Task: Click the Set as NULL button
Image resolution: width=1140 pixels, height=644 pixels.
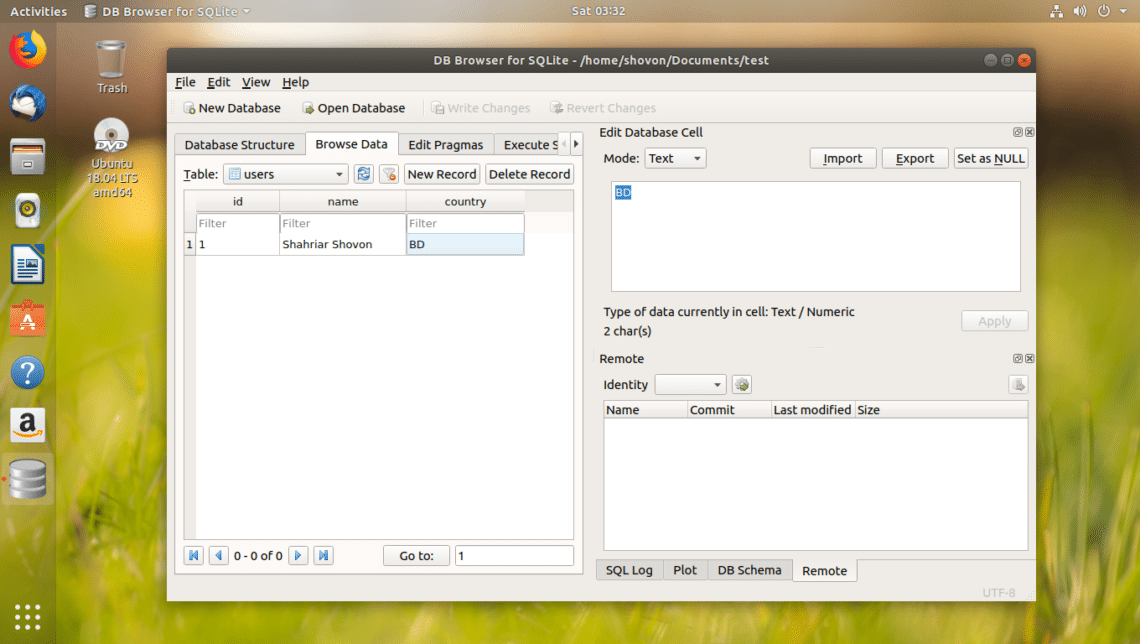Action: pos(991,157)
